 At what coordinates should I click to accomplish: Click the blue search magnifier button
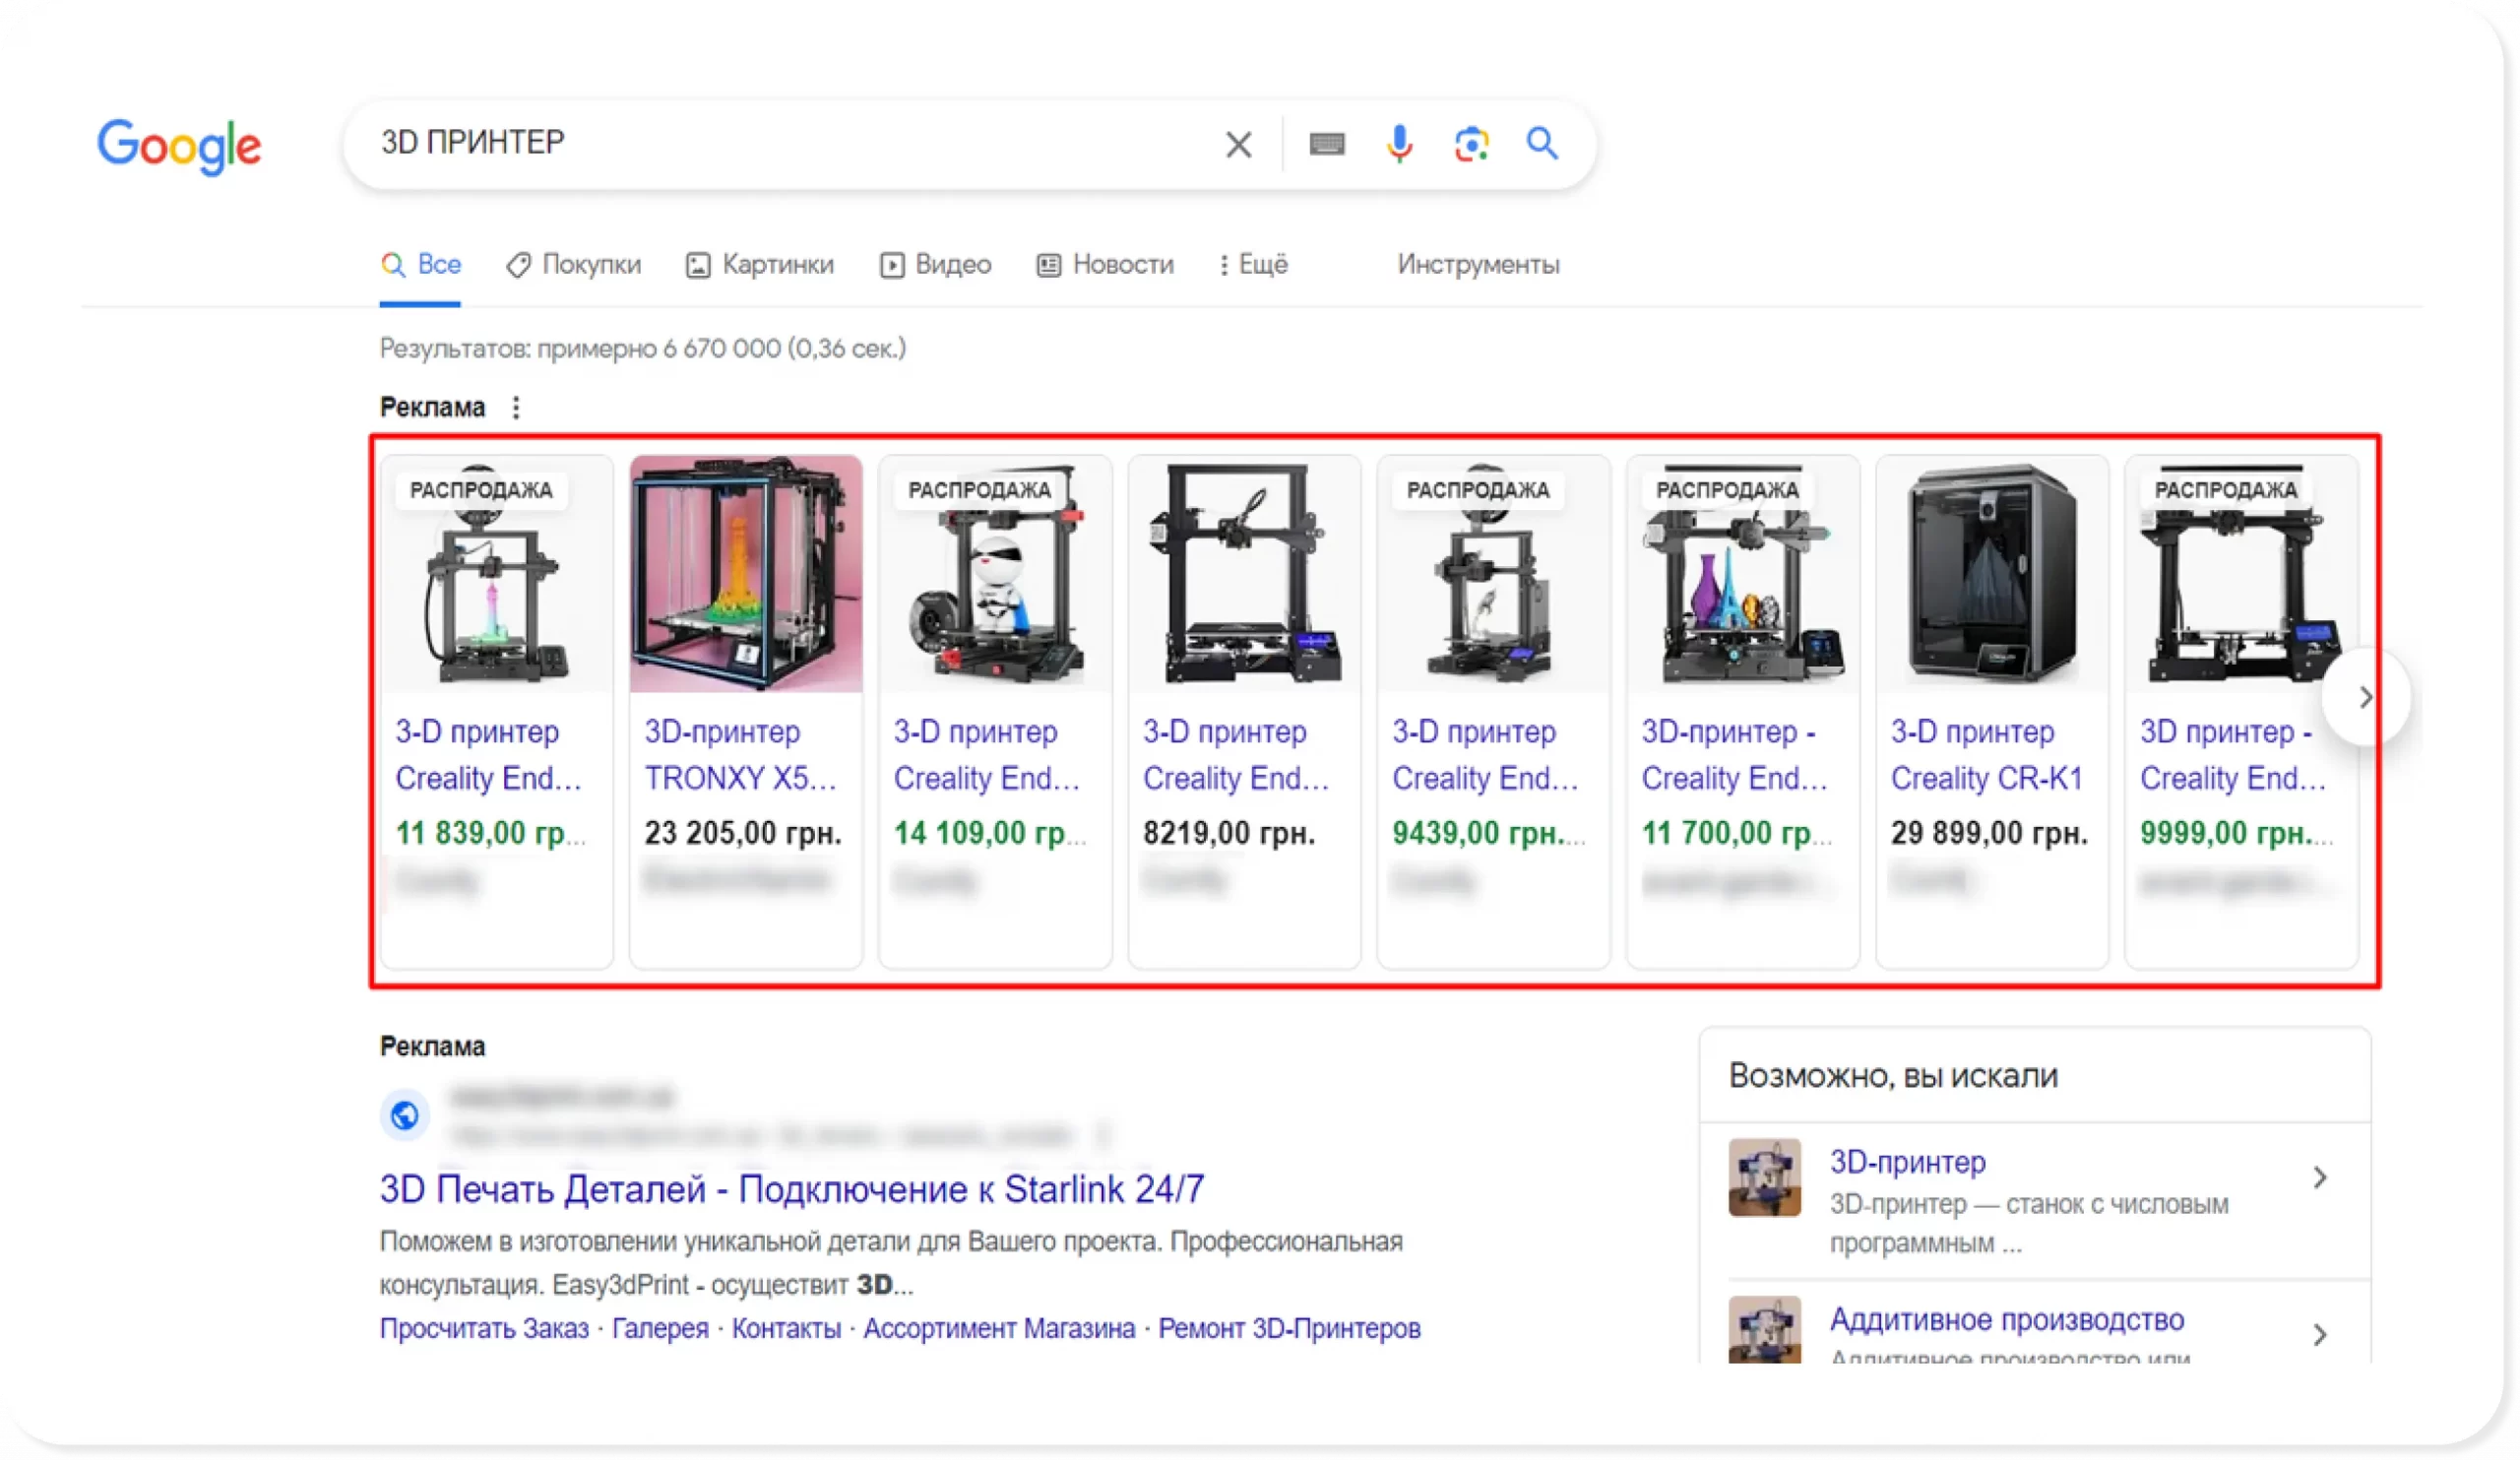[x=1542, y=144]
